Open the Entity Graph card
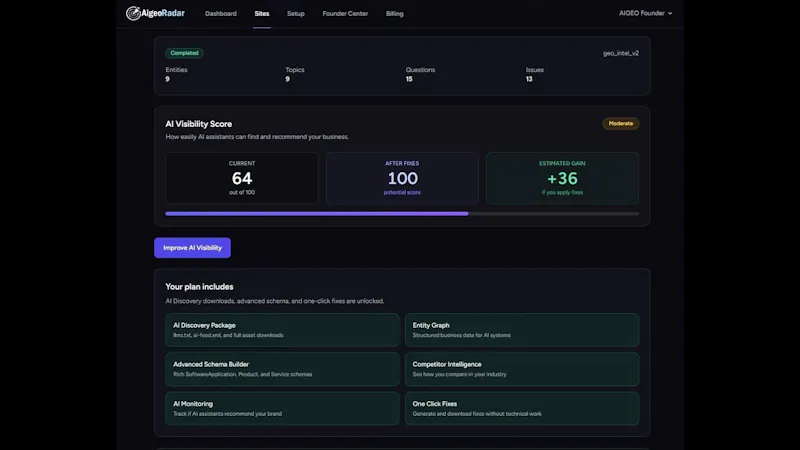The width and height of the screenshot is (800, 450). tap(522, 330)
